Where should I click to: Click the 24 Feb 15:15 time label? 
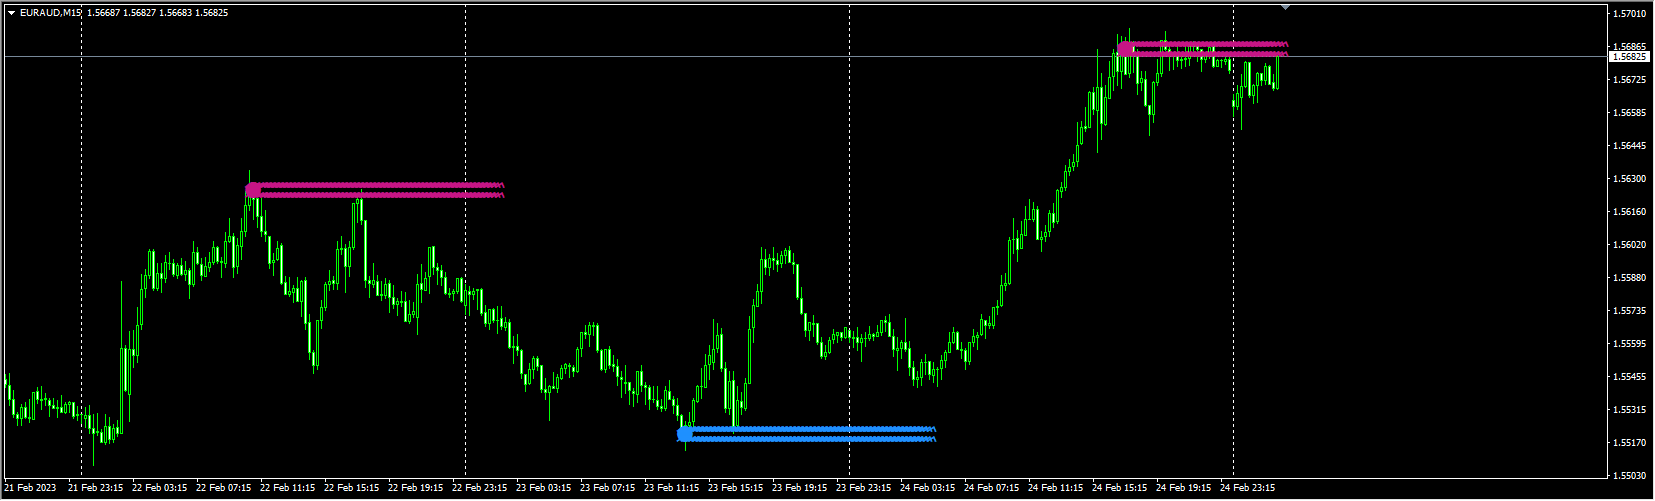pyautogui.click(x=1120, y=488)
